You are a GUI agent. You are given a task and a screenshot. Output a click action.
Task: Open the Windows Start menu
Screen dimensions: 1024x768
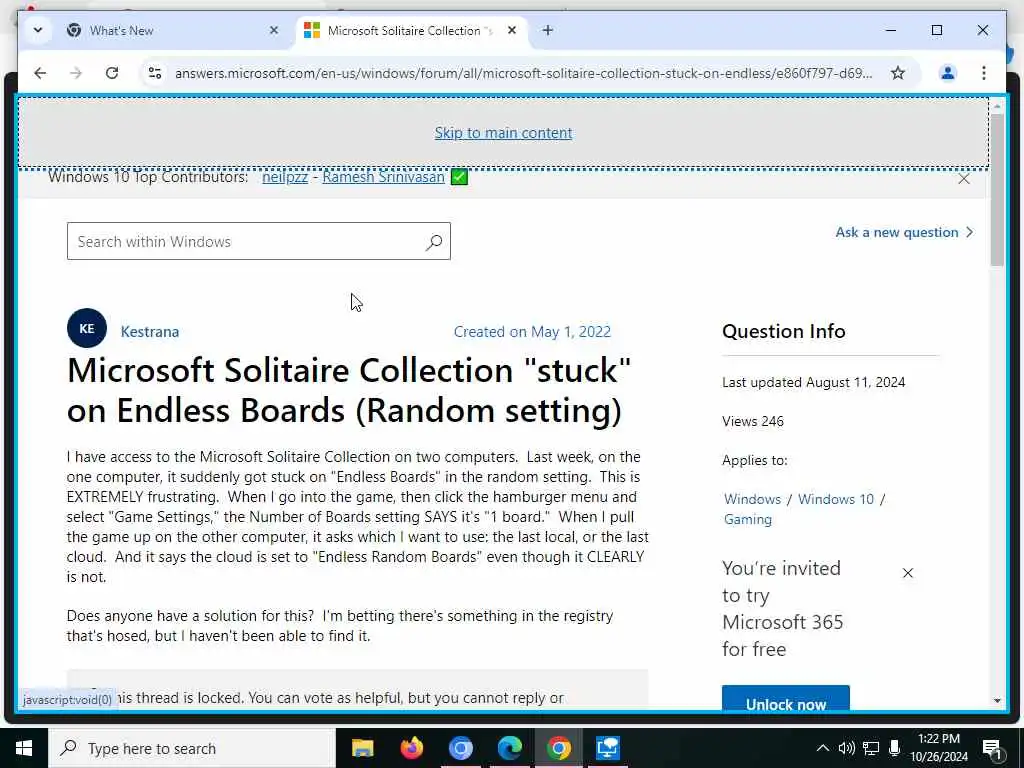24,748
